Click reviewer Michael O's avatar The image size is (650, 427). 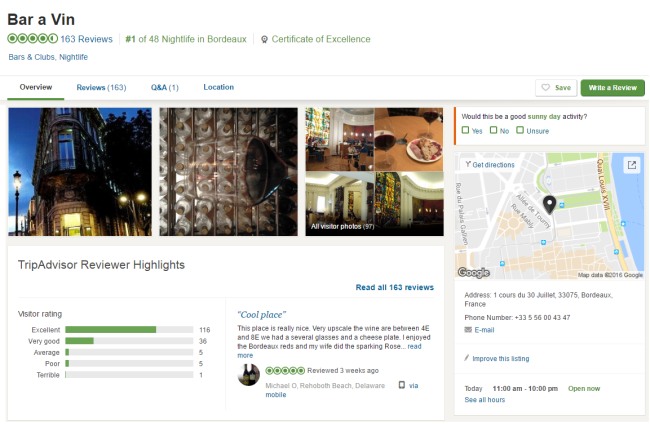[250, 375]
